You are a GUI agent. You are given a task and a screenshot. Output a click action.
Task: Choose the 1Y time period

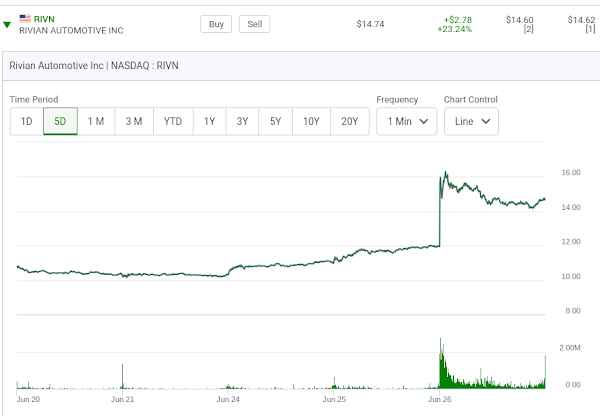tap(209, 121)
